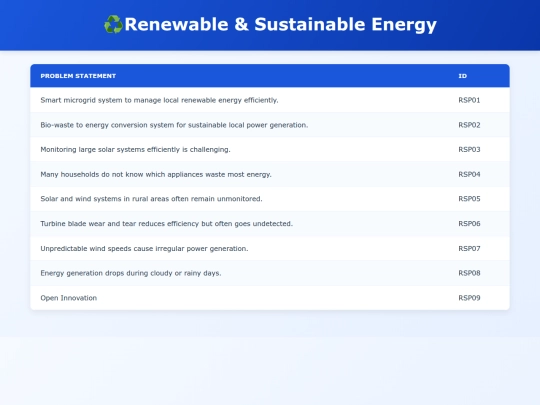The height and width of the screenshot is (405, 540).
Task: Click the Renewable & Sustainable Energy title
Action: coord(280,24)
